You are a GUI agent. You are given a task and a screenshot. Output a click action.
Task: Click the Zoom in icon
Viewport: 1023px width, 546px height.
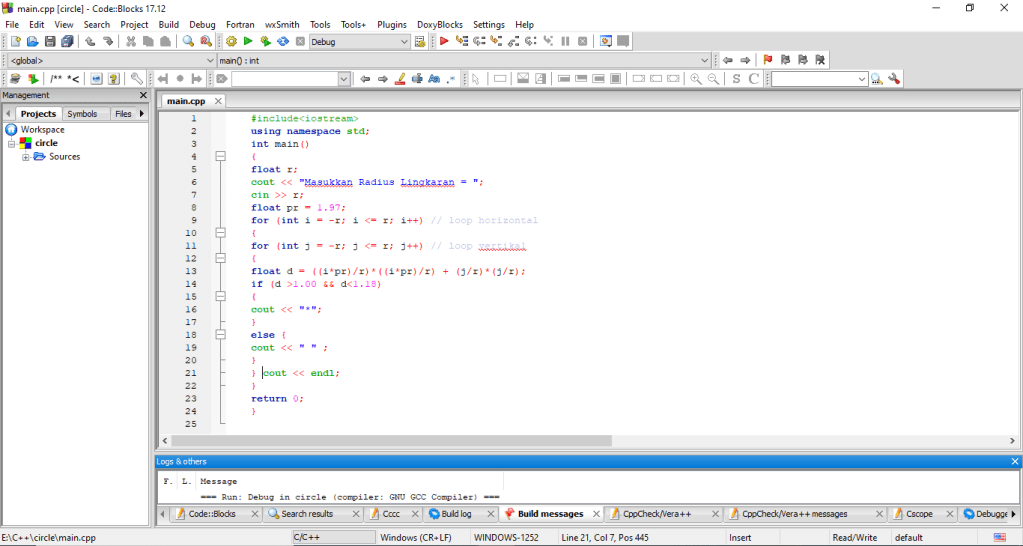click(x=696, y=79)
